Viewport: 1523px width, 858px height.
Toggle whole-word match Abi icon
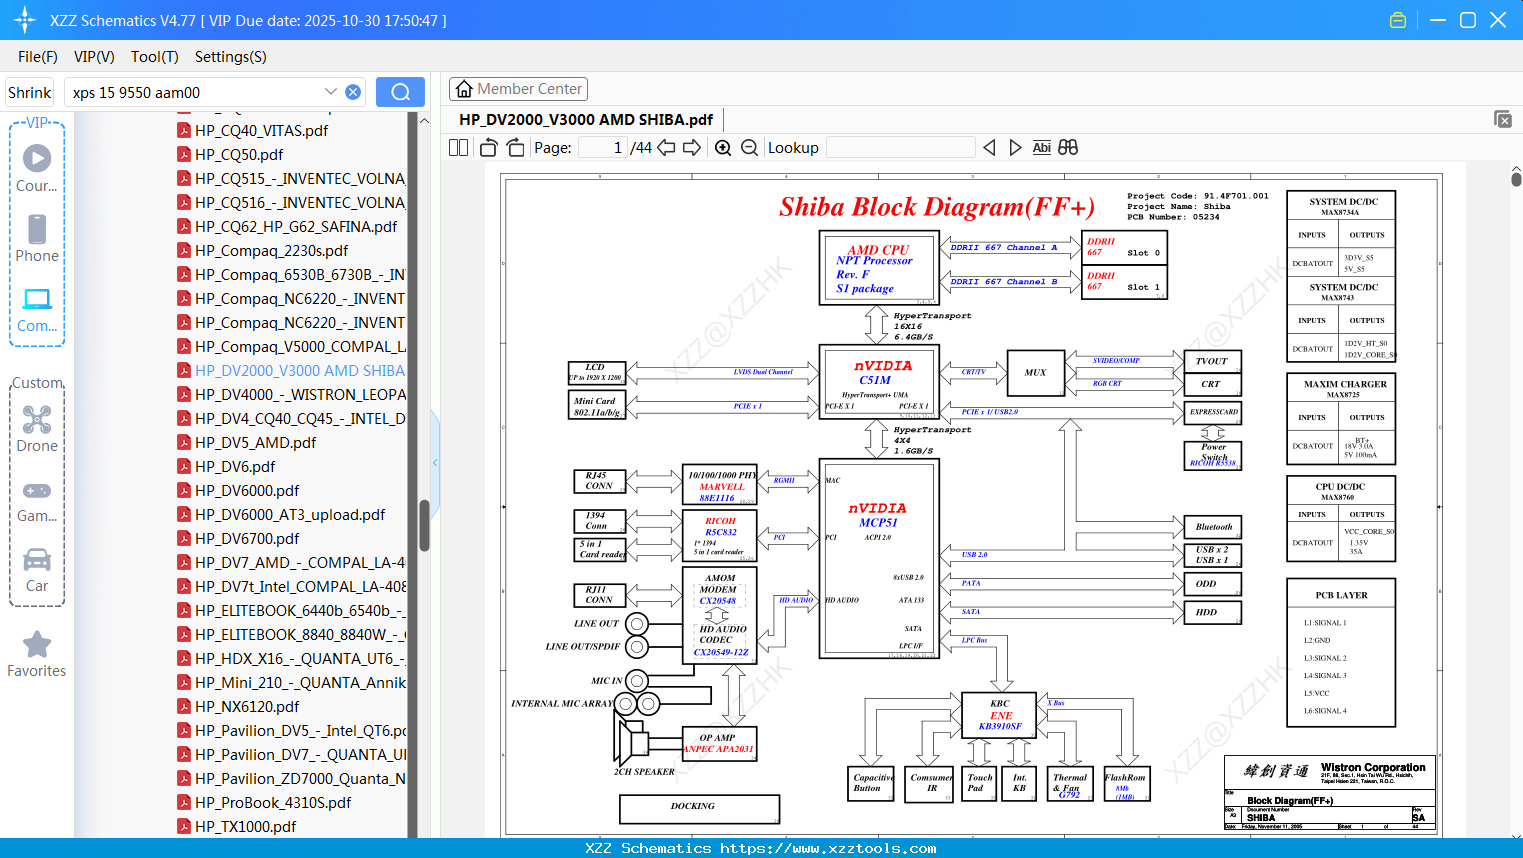click(1041, 147)
